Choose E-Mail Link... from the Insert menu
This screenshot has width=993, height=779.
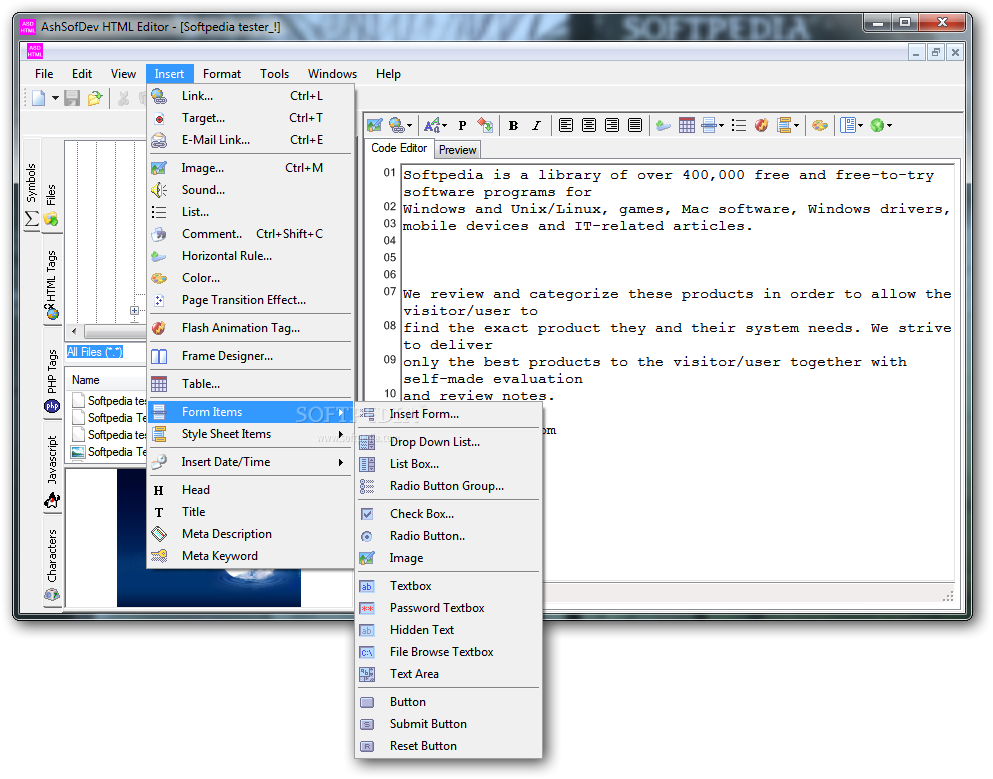point(250,140)
